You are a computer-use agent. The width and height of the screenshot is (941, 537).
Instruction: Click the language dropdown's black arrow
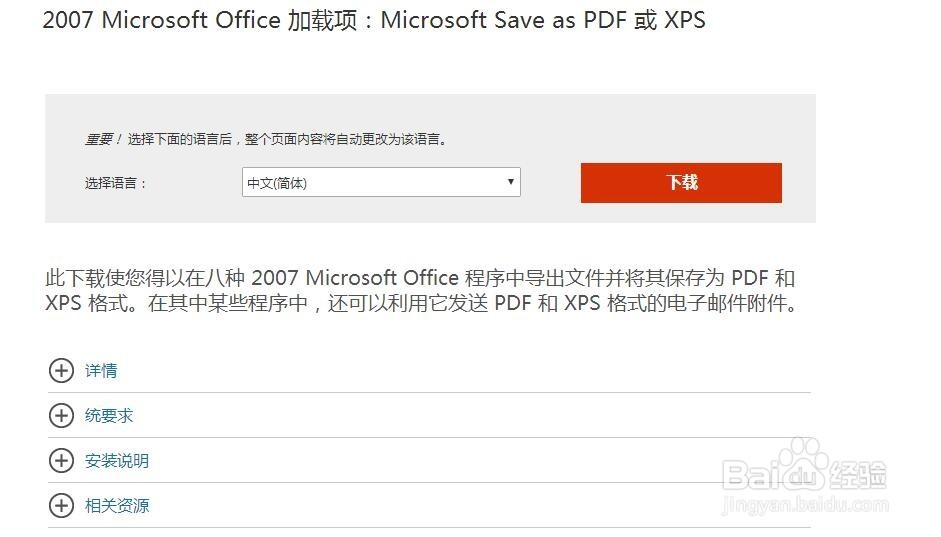(510, 182)
